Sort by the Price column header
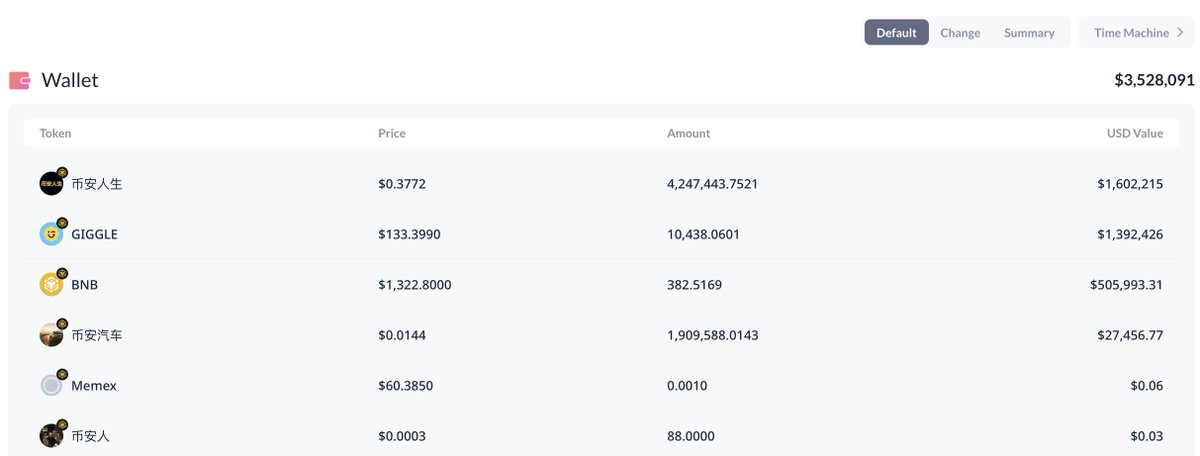The height and width of the screenshot is (456, 1200). pos(392,133)
